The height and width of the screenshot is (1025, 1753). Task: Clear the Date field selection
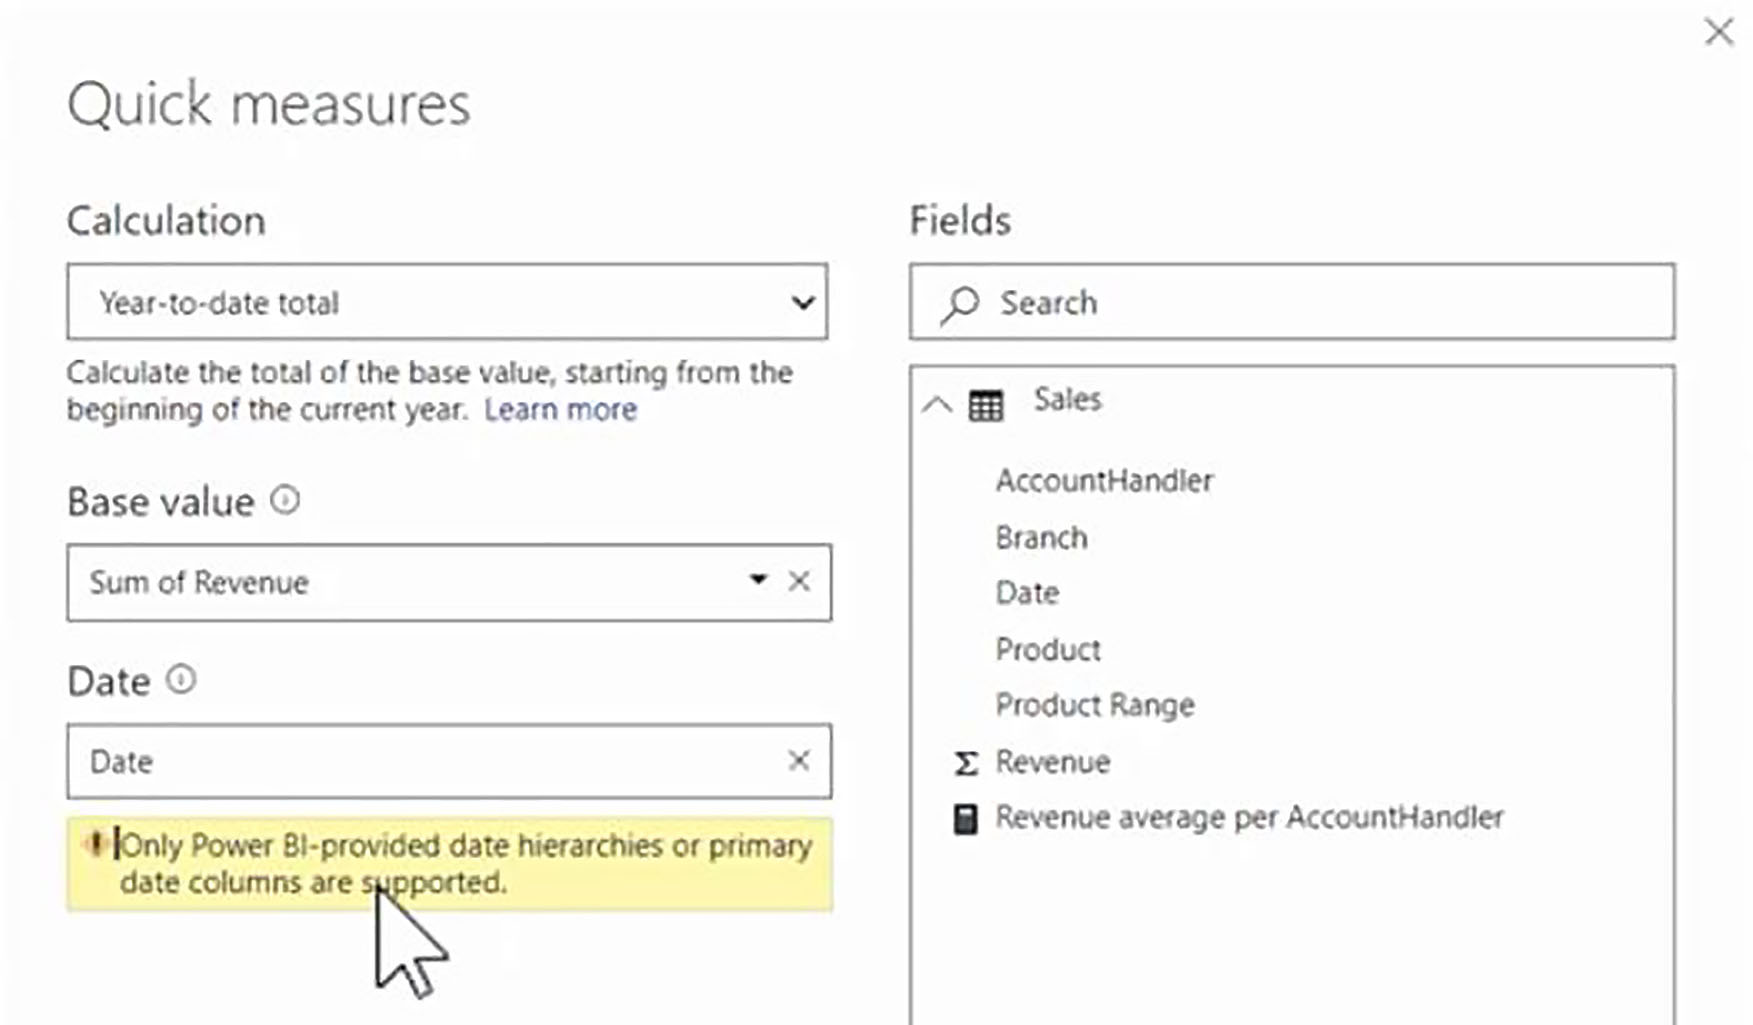[x=799, y=761]
